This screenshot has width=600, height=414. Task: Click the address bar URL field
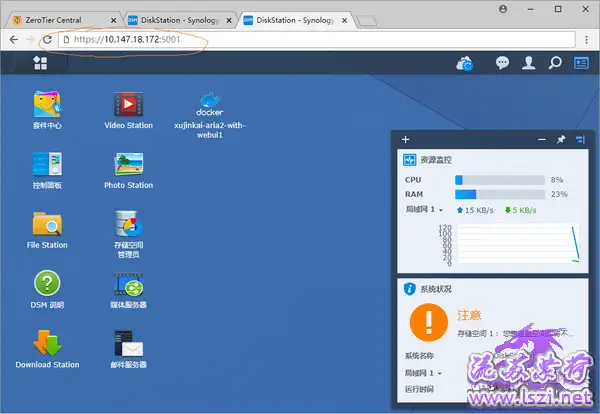coord(317,39)
